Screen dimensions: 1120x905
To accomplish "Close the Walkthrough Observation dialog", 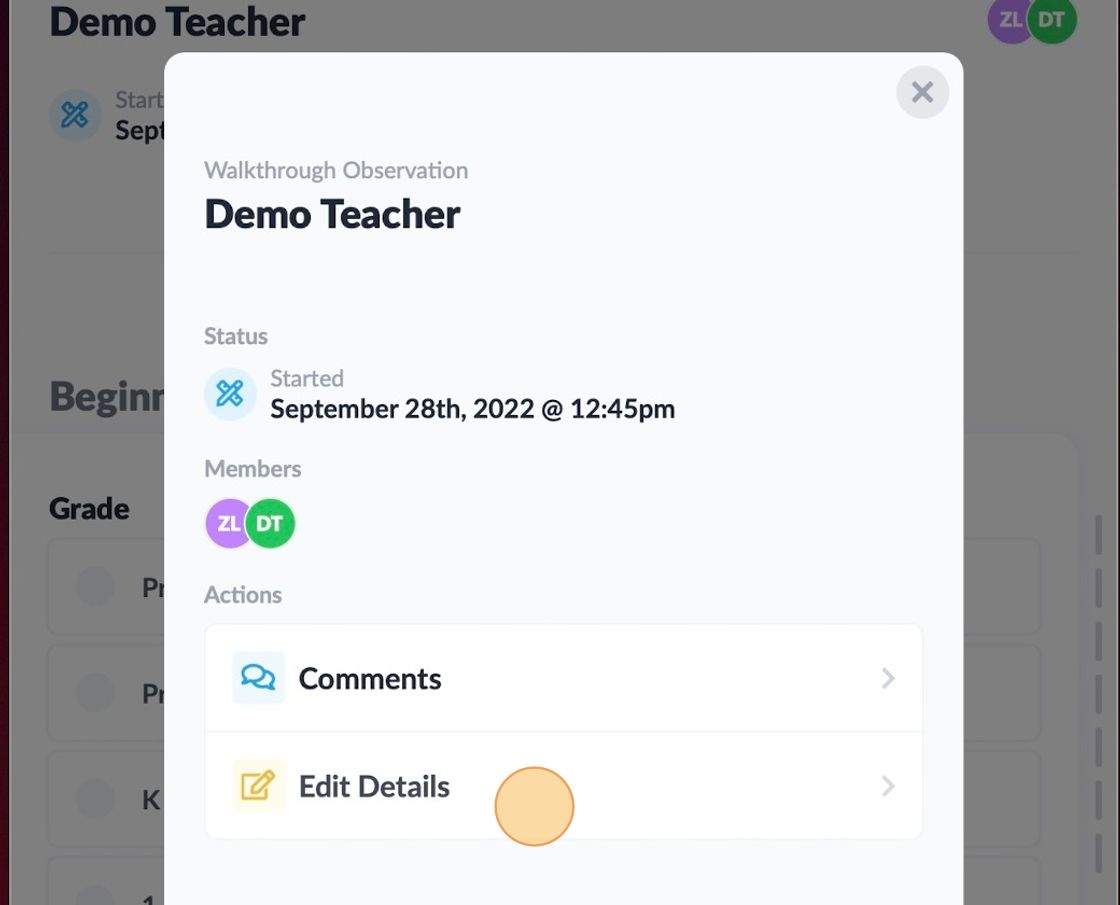I will [x=922, y=93].
